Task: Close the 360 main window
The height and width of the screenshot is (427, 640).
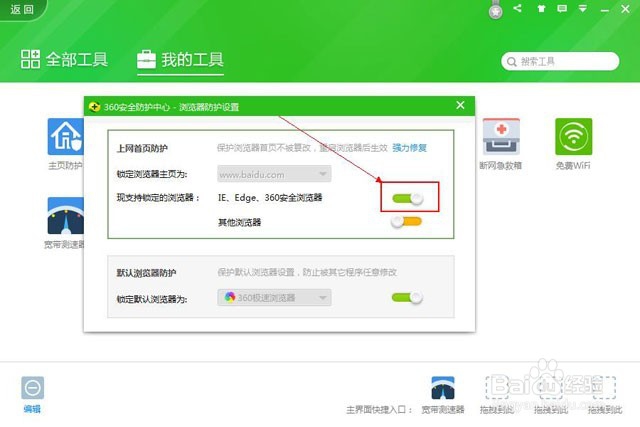Action: pyautogui.click(x=625, y=9)
